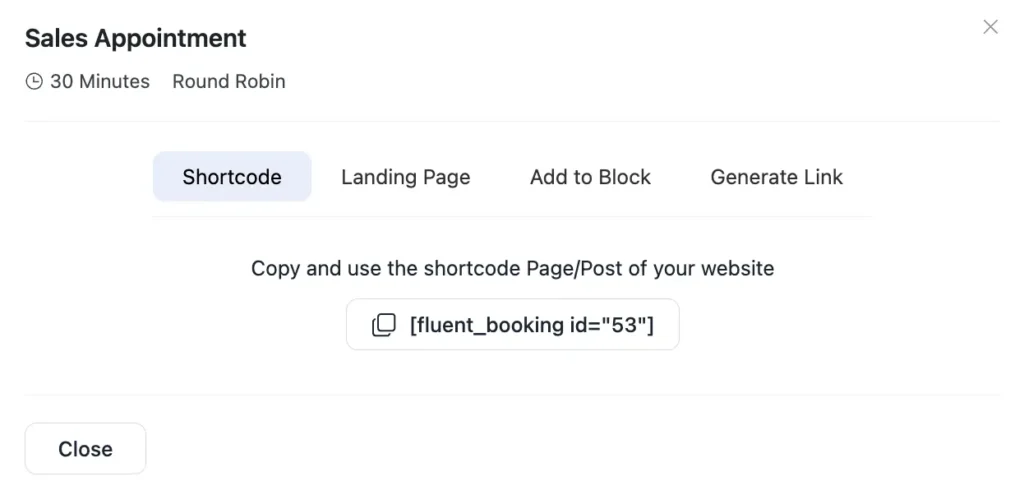Switch to the Landing Page tab
This screenshot has height=495, width=1024.
[405, 177]
